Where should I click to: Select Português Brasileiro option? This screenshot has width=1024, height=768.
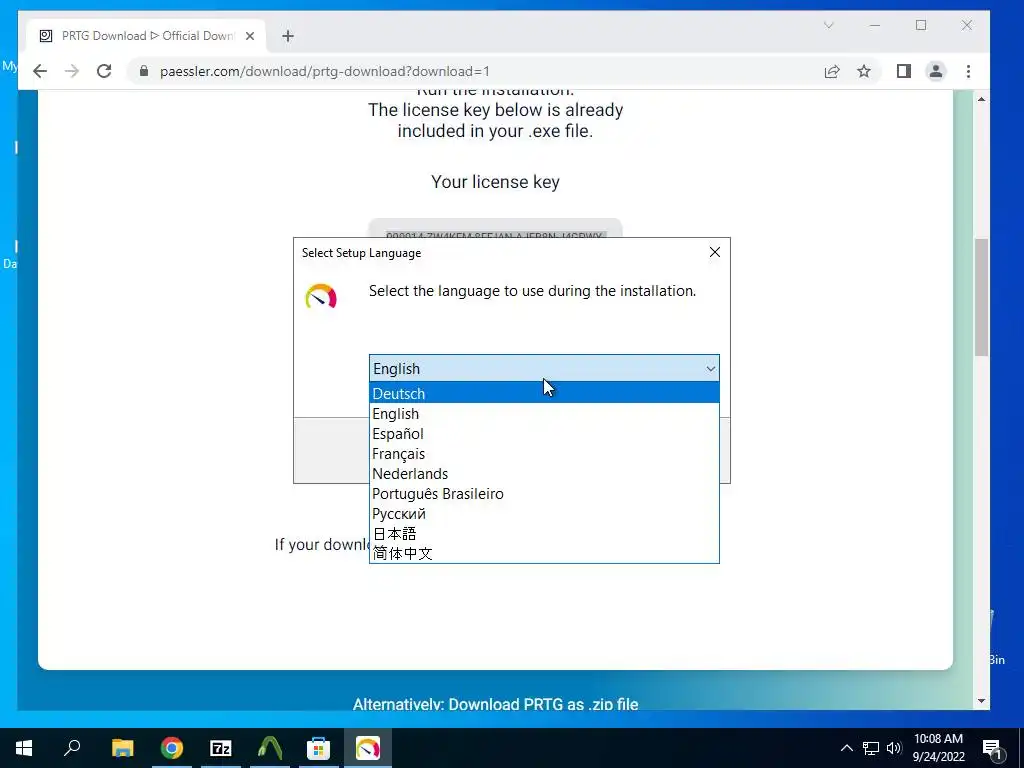[544, 494]
